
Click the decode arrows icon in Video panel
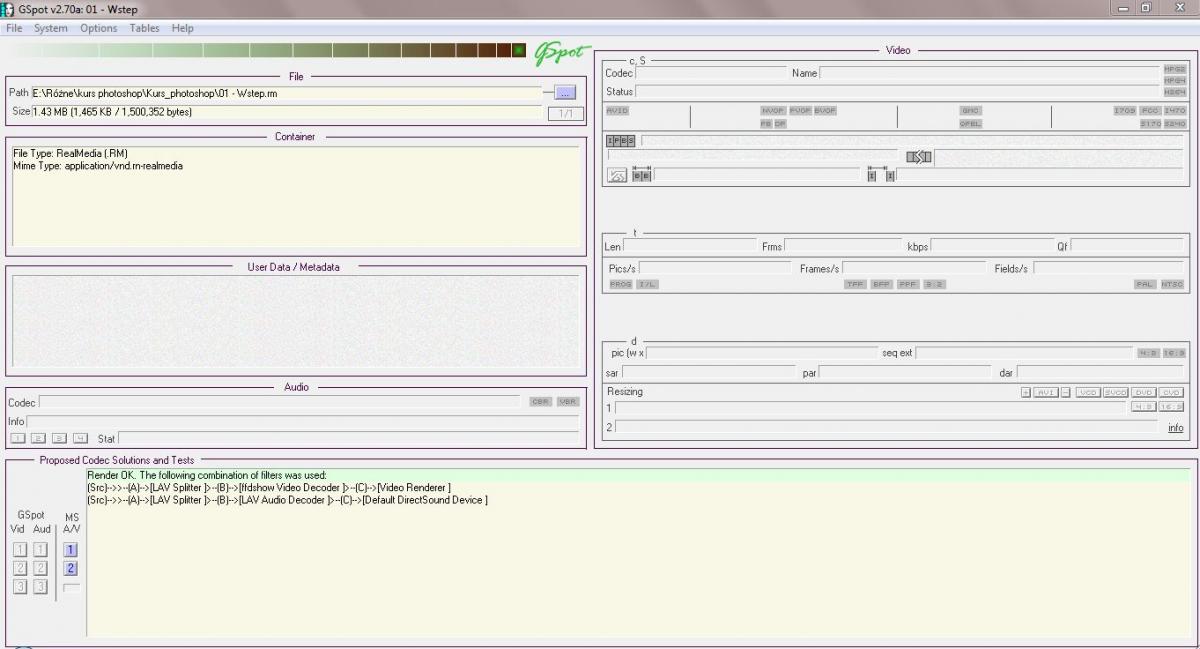coord(919,157)
